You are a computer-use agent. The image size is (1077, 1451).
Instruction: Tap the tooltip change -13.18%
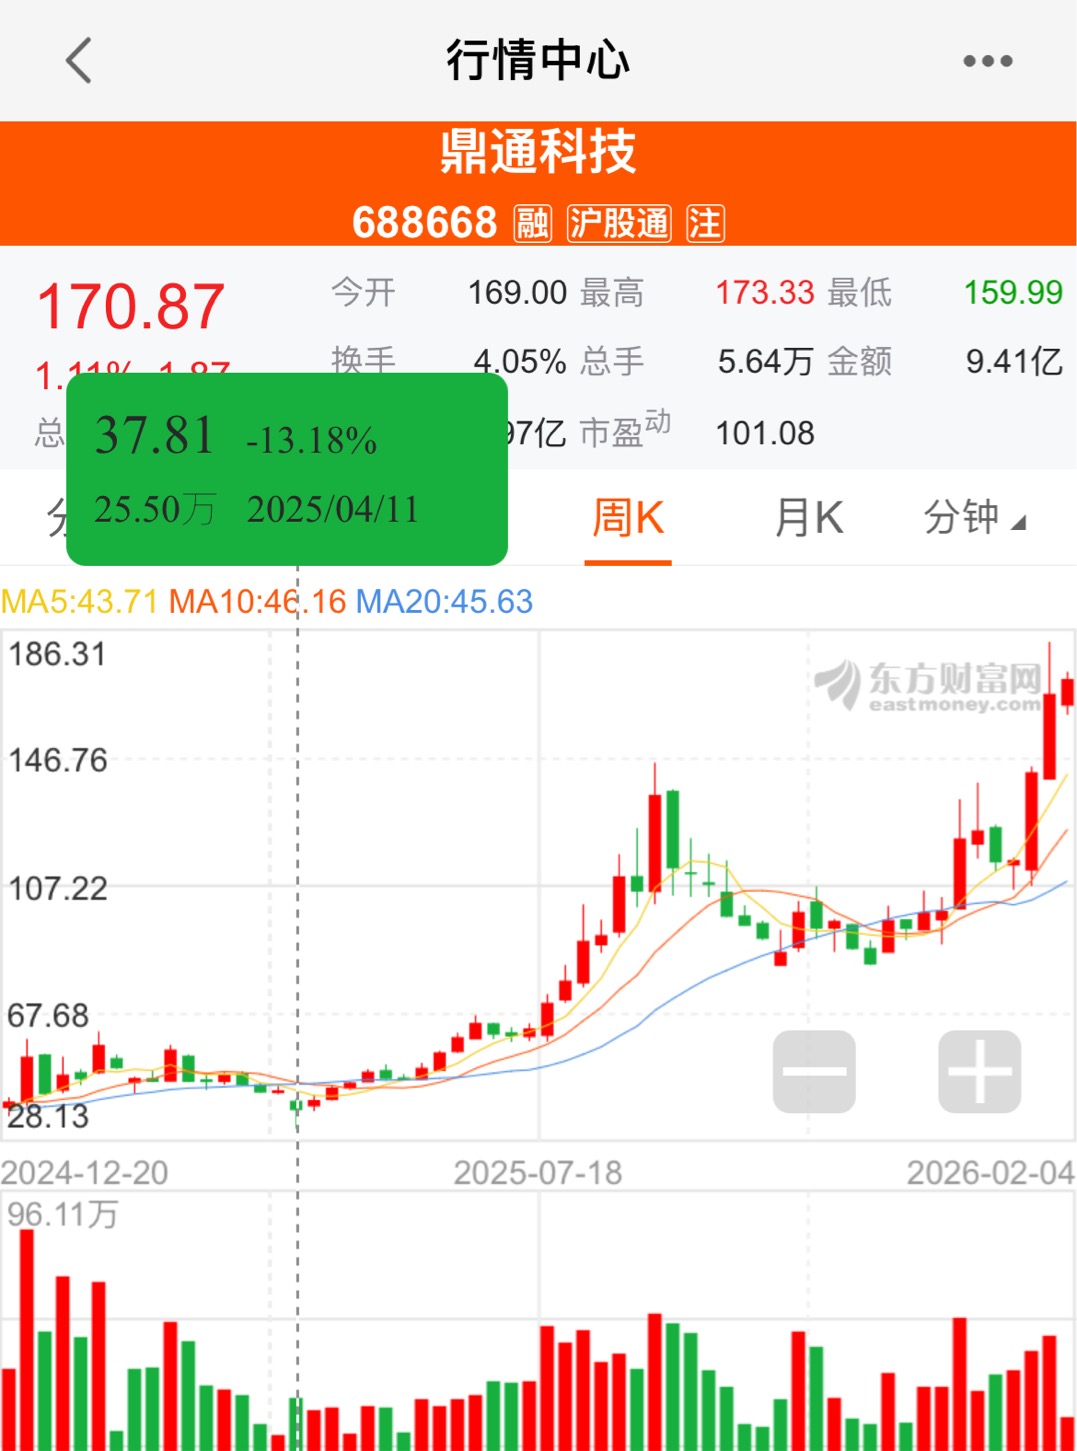pos(311,440)
